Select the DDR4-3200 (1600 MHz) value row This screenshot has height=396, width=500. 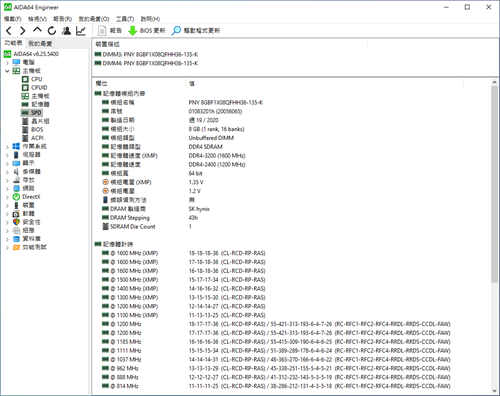217,156
